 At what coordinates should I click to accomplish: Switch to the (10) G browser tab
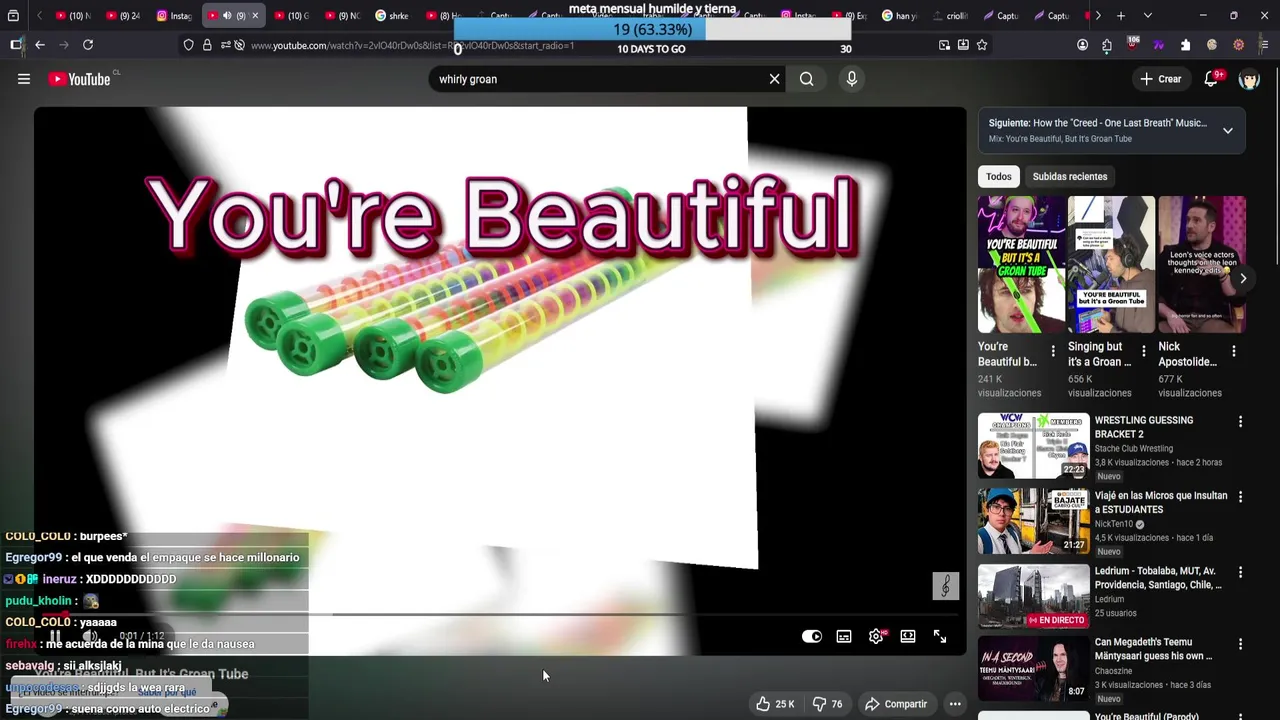point(292,16)
